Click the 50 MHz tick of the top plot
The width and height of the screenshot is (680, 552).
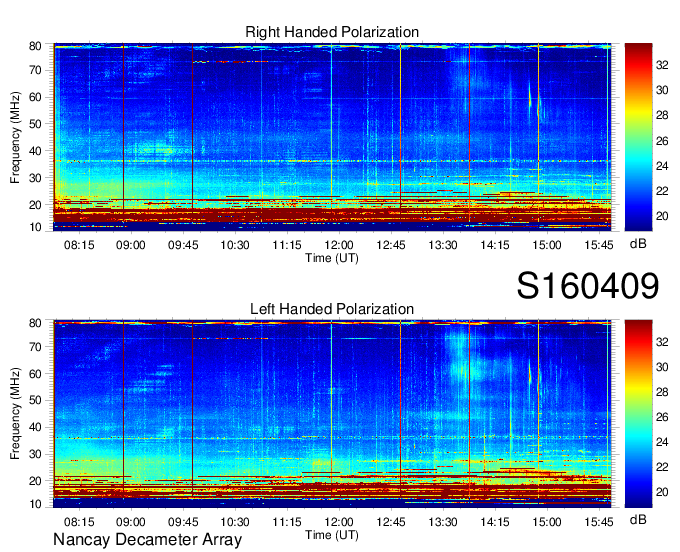pyautogui.click(x=35, y=124)
